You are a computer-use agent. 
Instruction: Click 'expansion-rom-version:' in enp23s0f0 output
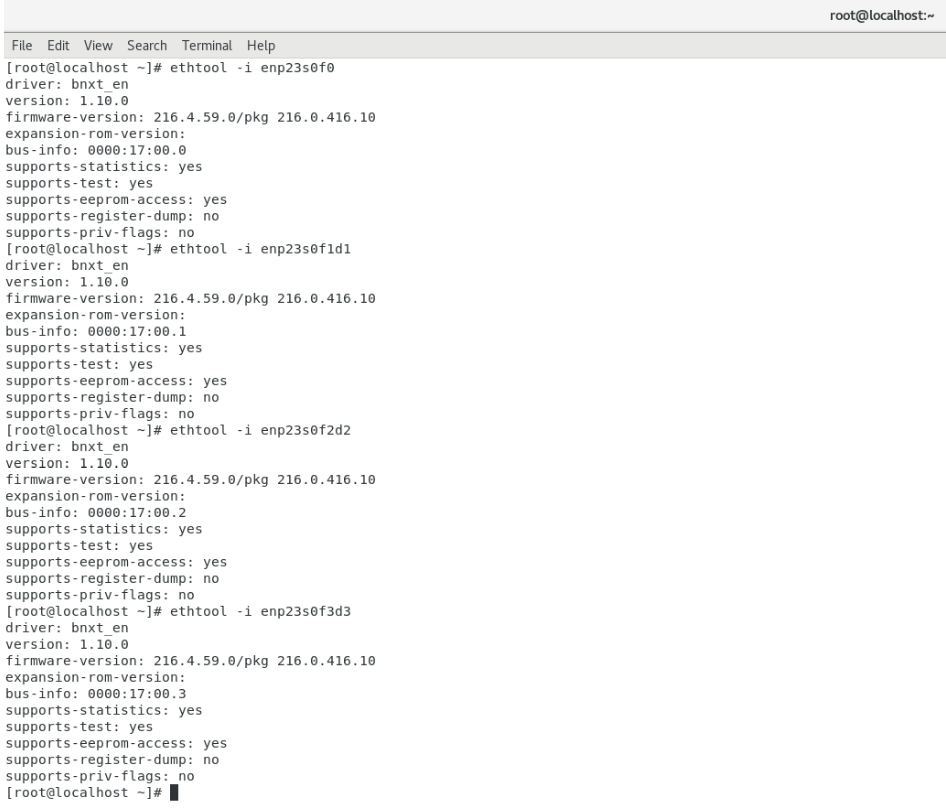(95, 134)
